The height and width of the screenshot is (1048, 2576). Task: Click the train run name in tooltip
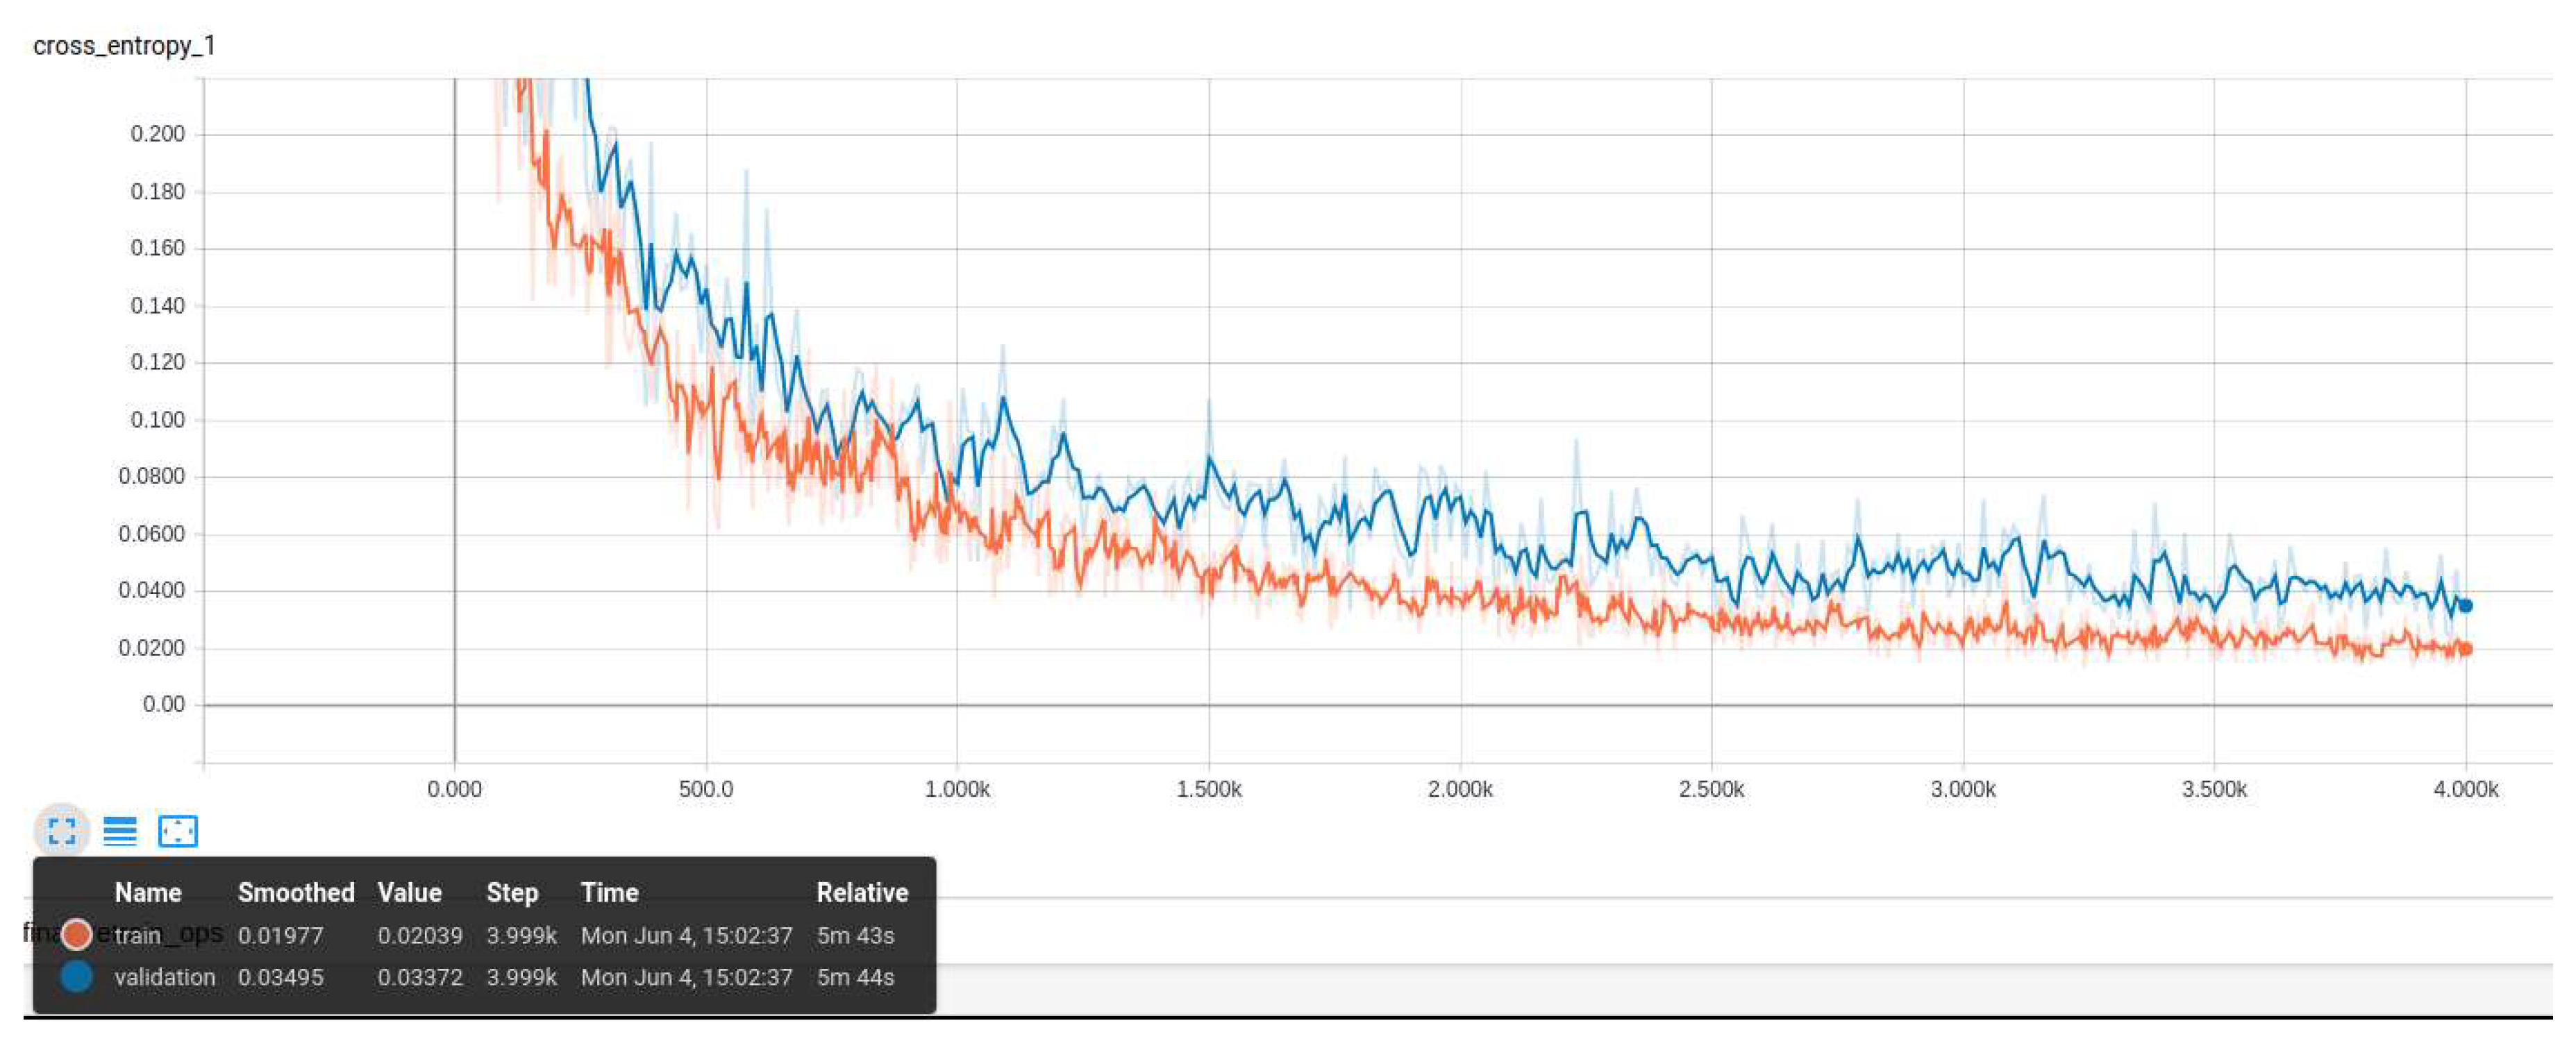(138, 935)
